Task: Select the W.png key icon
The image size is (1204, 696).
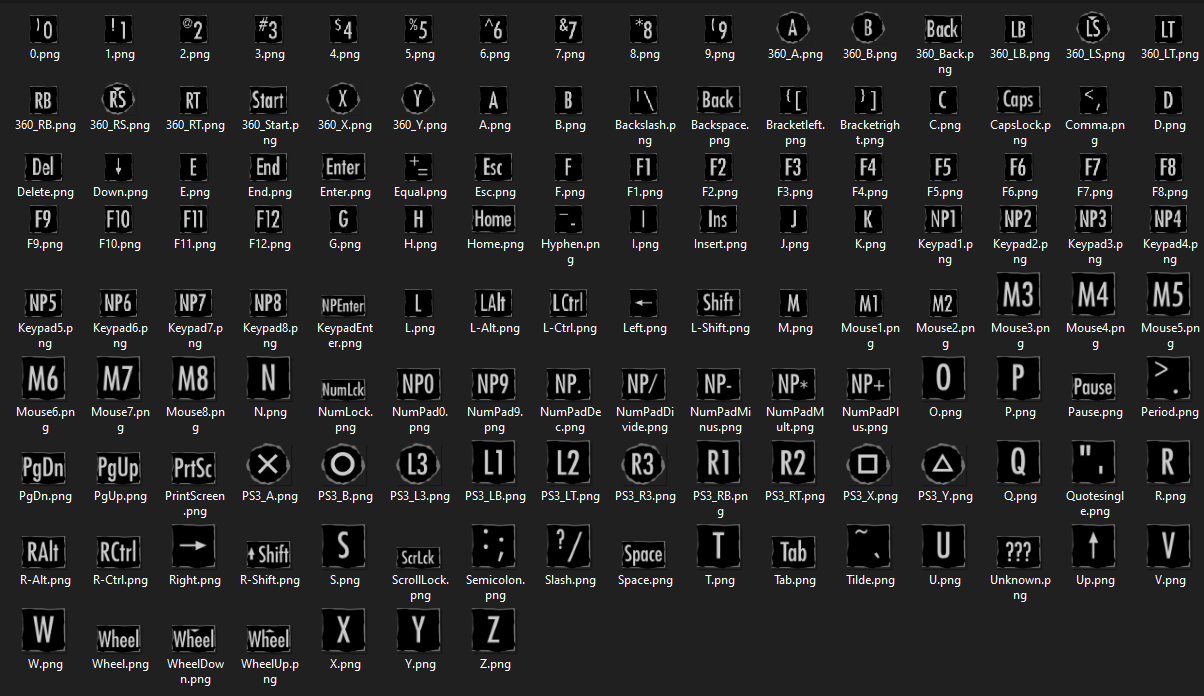Action: (x=43, y=631)
